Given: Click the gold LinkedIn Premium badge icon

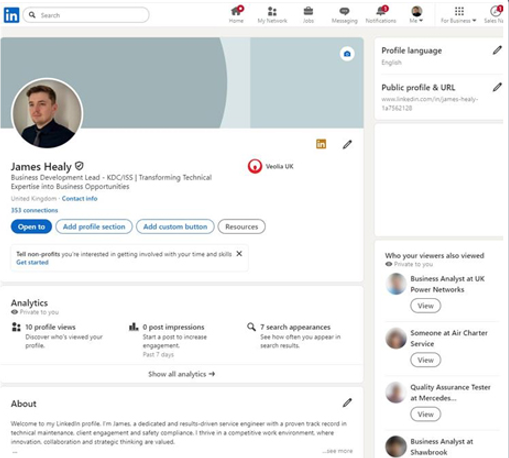Looking at the screenshot, I should (321, 144).
